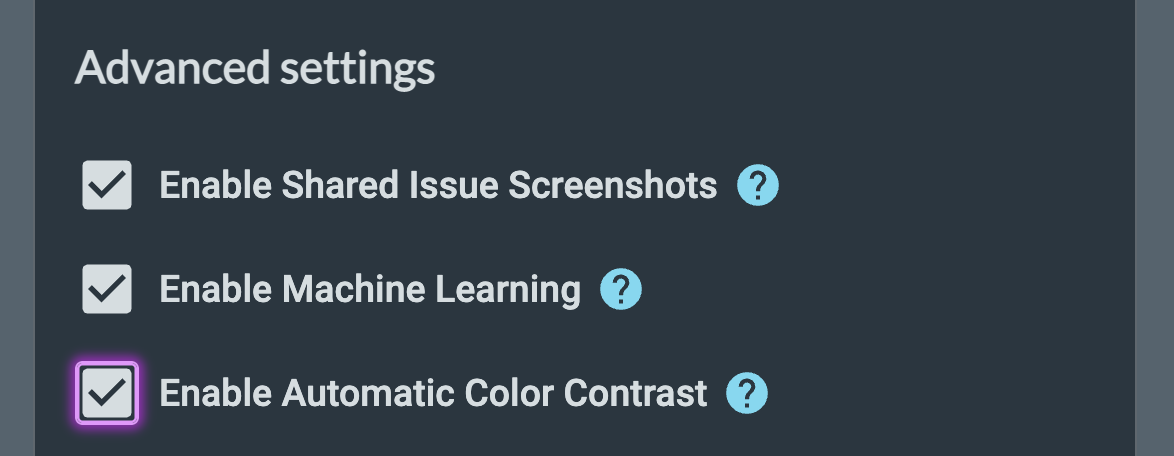Disable the Enable Machine Learning checkbox

pyautogui.click(x=107, y=290)
